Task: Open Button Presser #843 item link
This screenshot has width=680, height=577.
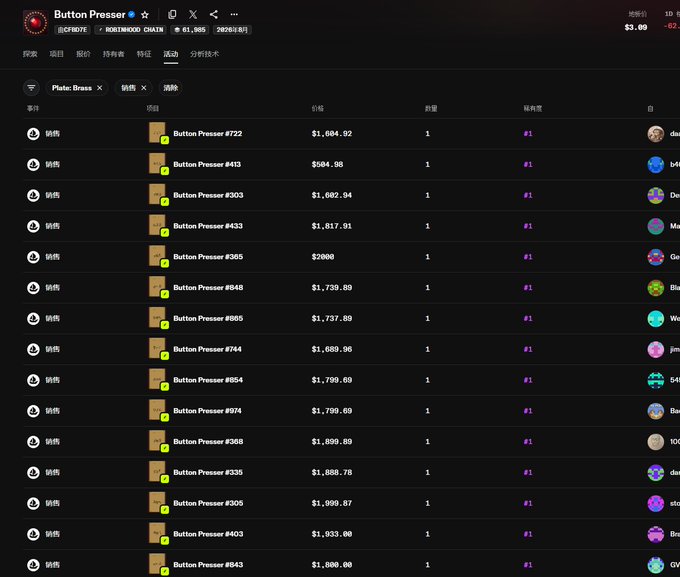Action: click(208, 565)
